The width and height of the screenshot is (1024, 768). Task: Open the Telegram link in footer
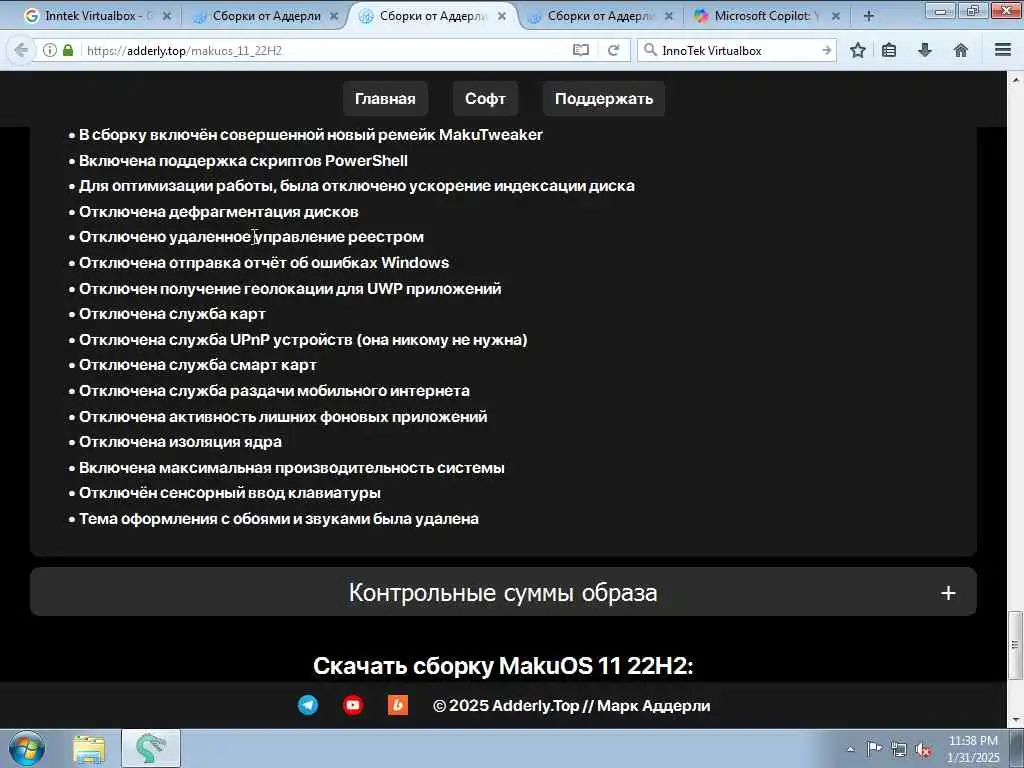(308, 705)
